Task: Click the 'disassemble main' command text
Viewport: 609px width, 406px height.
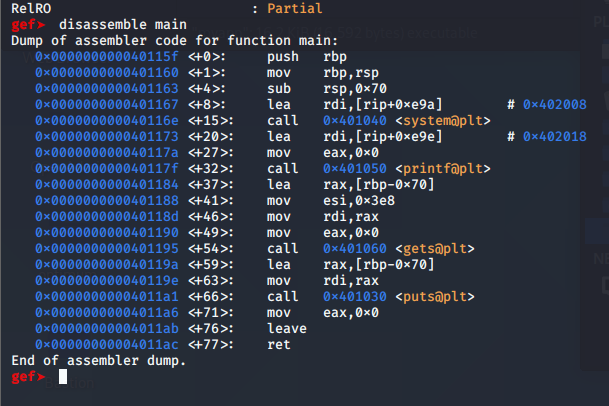Action: [x=121, y=22]
